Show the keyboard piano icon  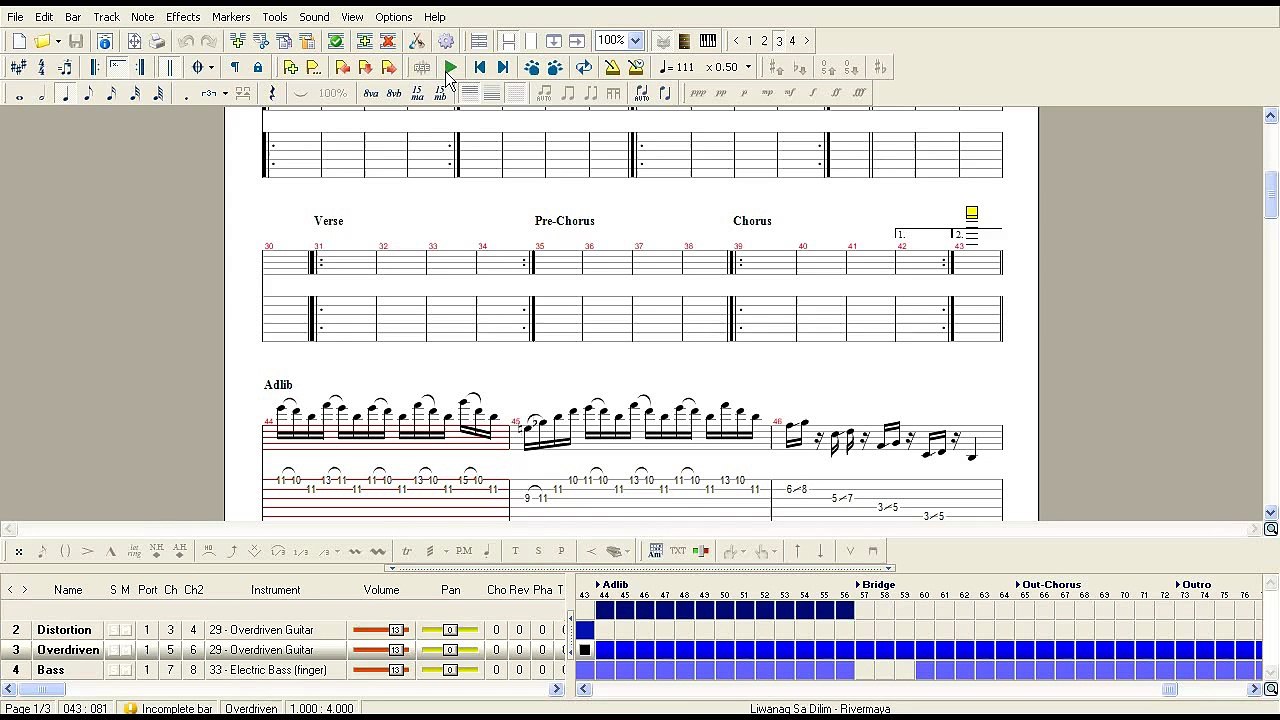708,41
